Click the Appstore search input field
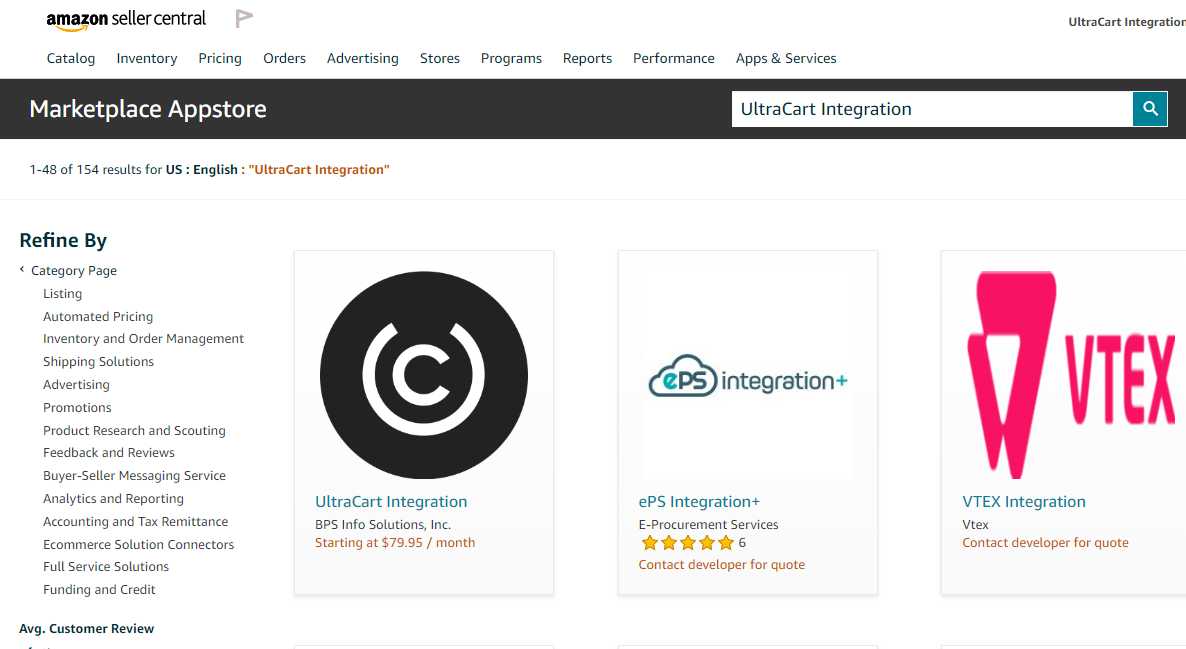 click(x=932, y=109)
